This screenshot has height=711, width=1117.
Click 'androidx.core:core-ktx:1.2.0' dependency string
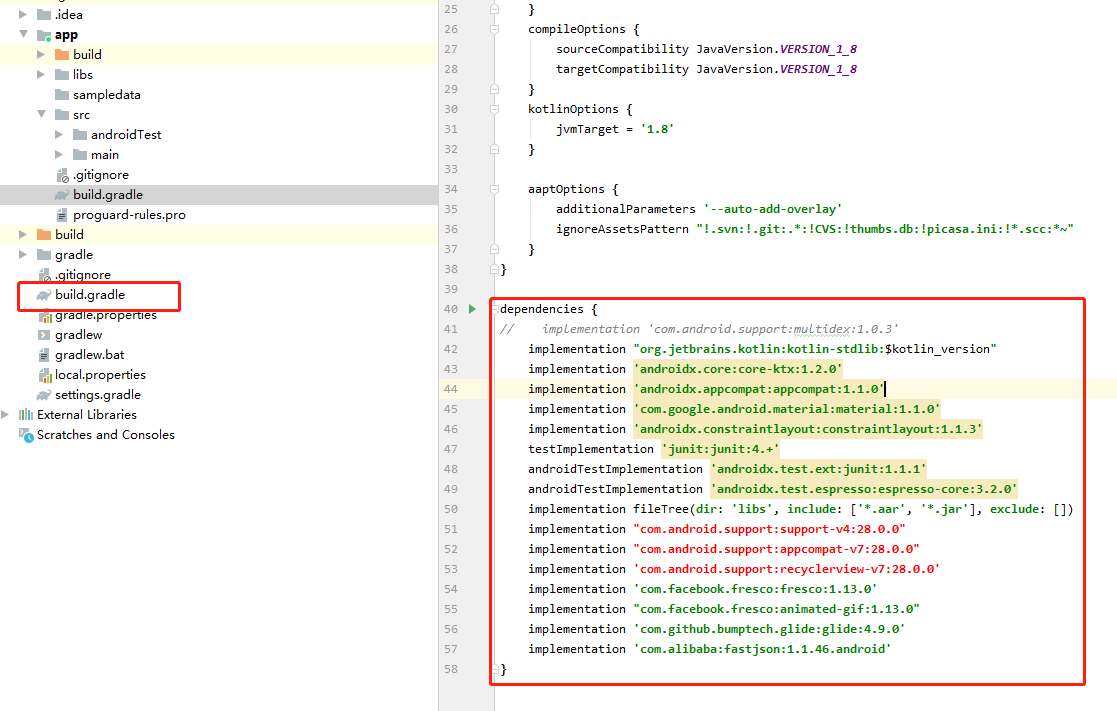click(x=738, y=369)
